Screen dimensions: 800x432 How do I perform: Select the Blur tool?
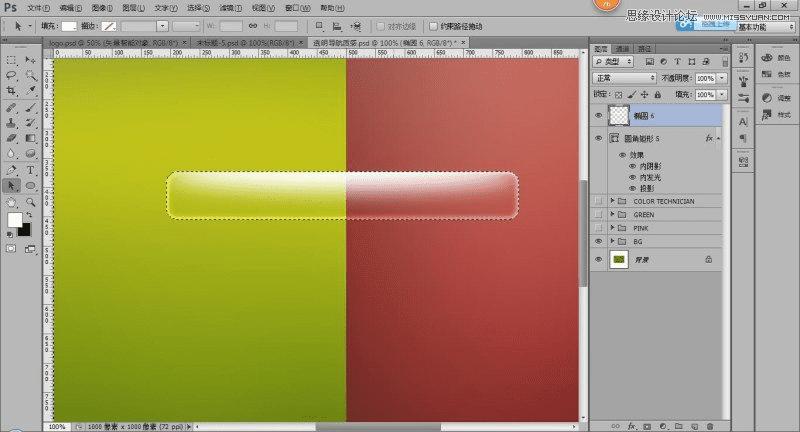tap(11, 154)
